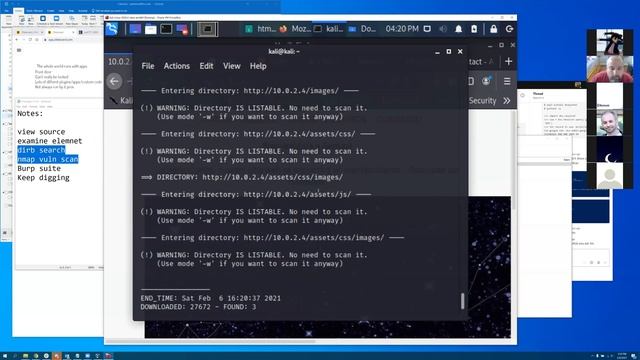The width and height of the screenshot is (640, 360).
Task: Click the Firefox back arrow button
Action: (114, 81)
